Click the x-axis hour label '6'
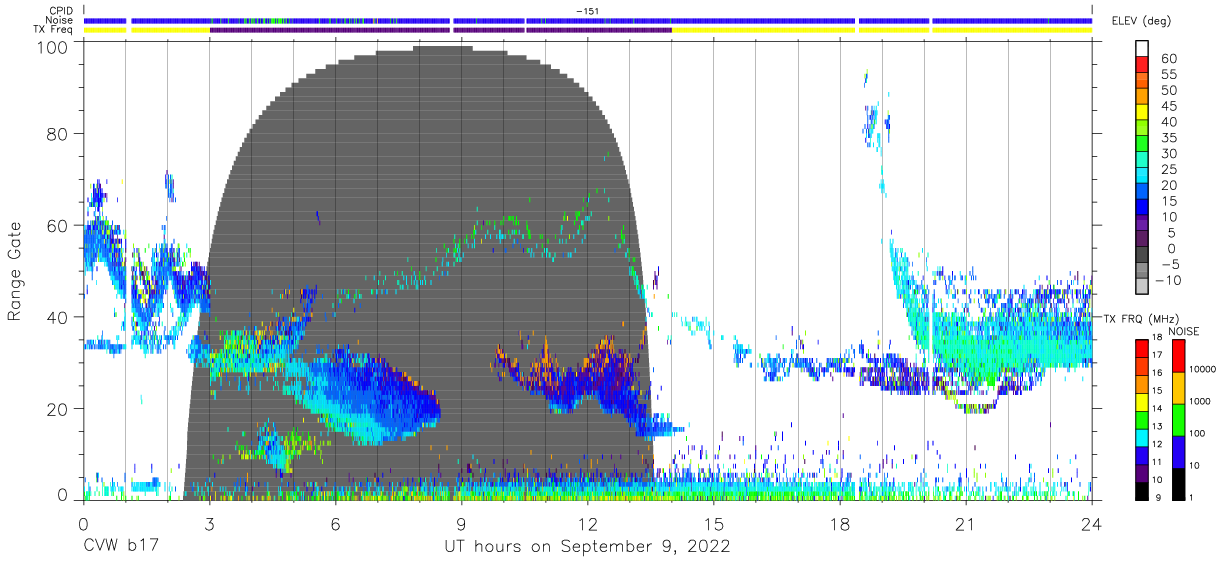This screenshot has width=1228, height=567. [x=335, y=523]
